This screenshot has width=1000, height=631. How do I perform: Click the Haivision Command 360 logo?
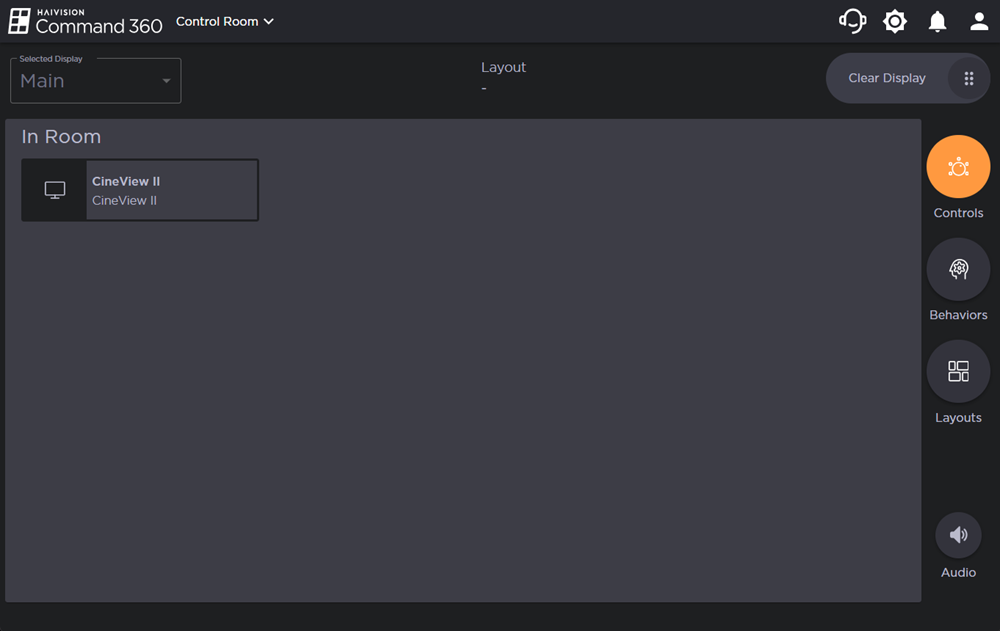point(85,20)
